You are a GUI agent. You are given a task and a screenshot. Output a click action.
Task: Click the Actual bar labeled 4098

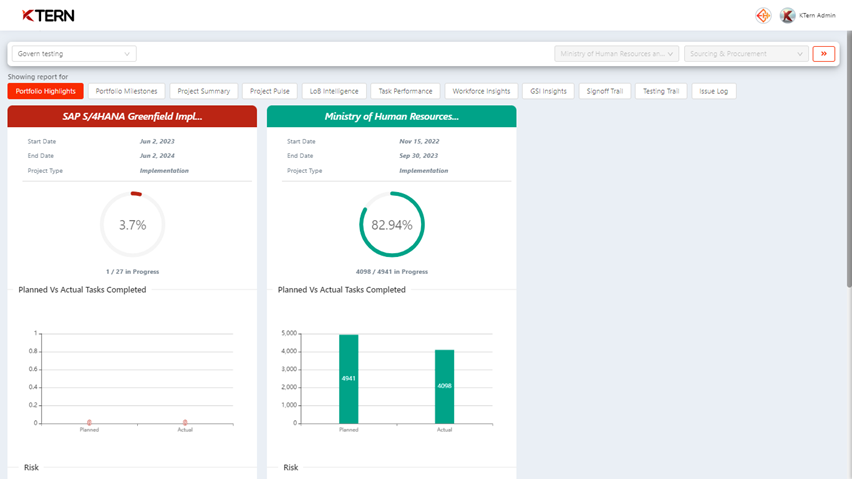(444, 386)
